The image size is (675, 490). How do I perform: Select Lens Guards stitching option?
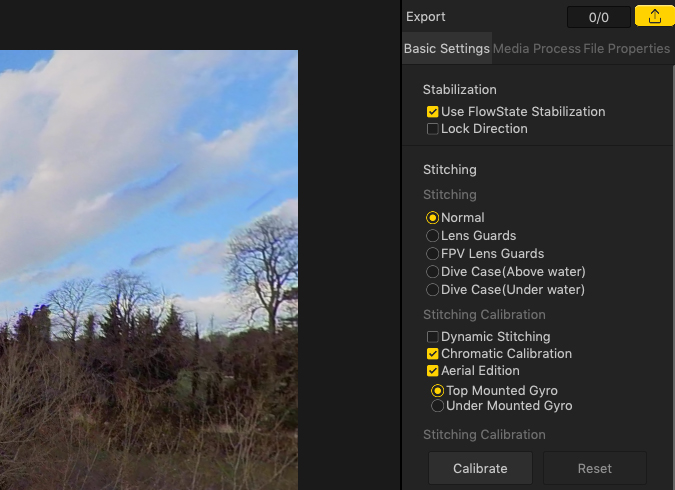tap(432, 236)
